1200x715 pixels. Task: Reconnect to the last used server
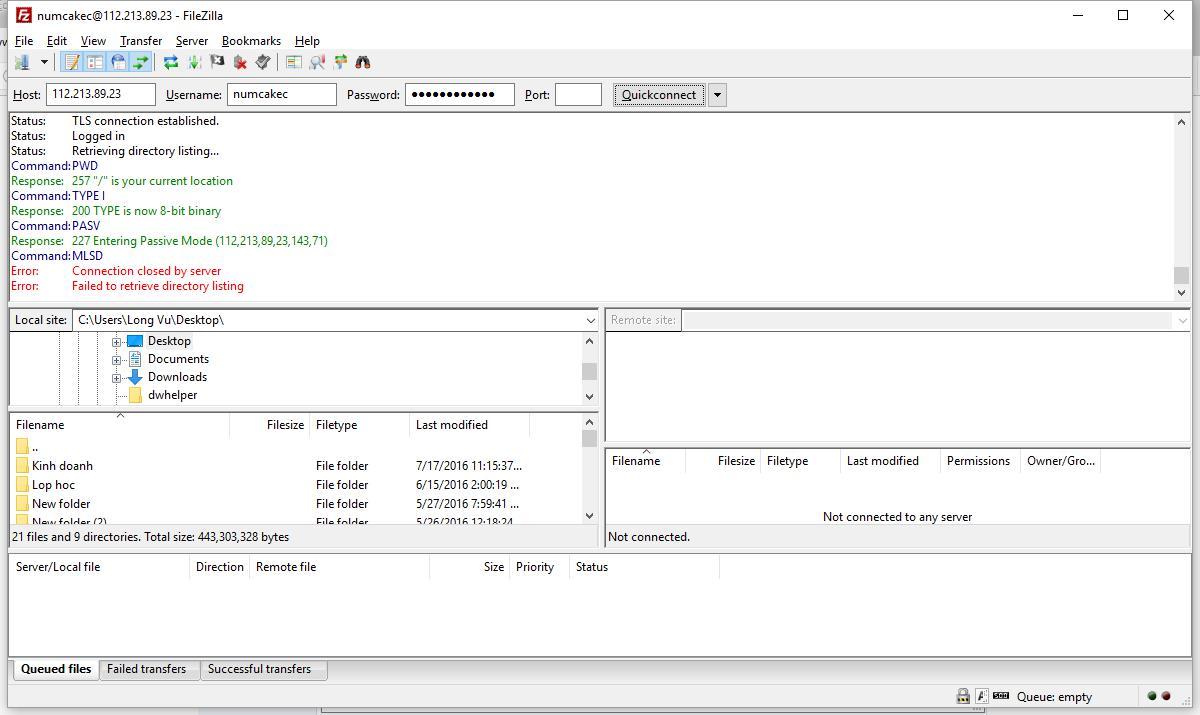pos(263,62)
